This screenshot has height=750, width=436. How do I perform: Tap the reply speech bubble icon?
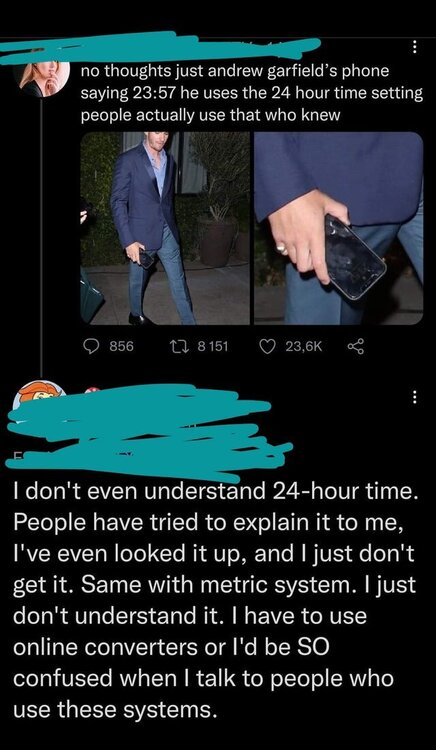(92, 345)
